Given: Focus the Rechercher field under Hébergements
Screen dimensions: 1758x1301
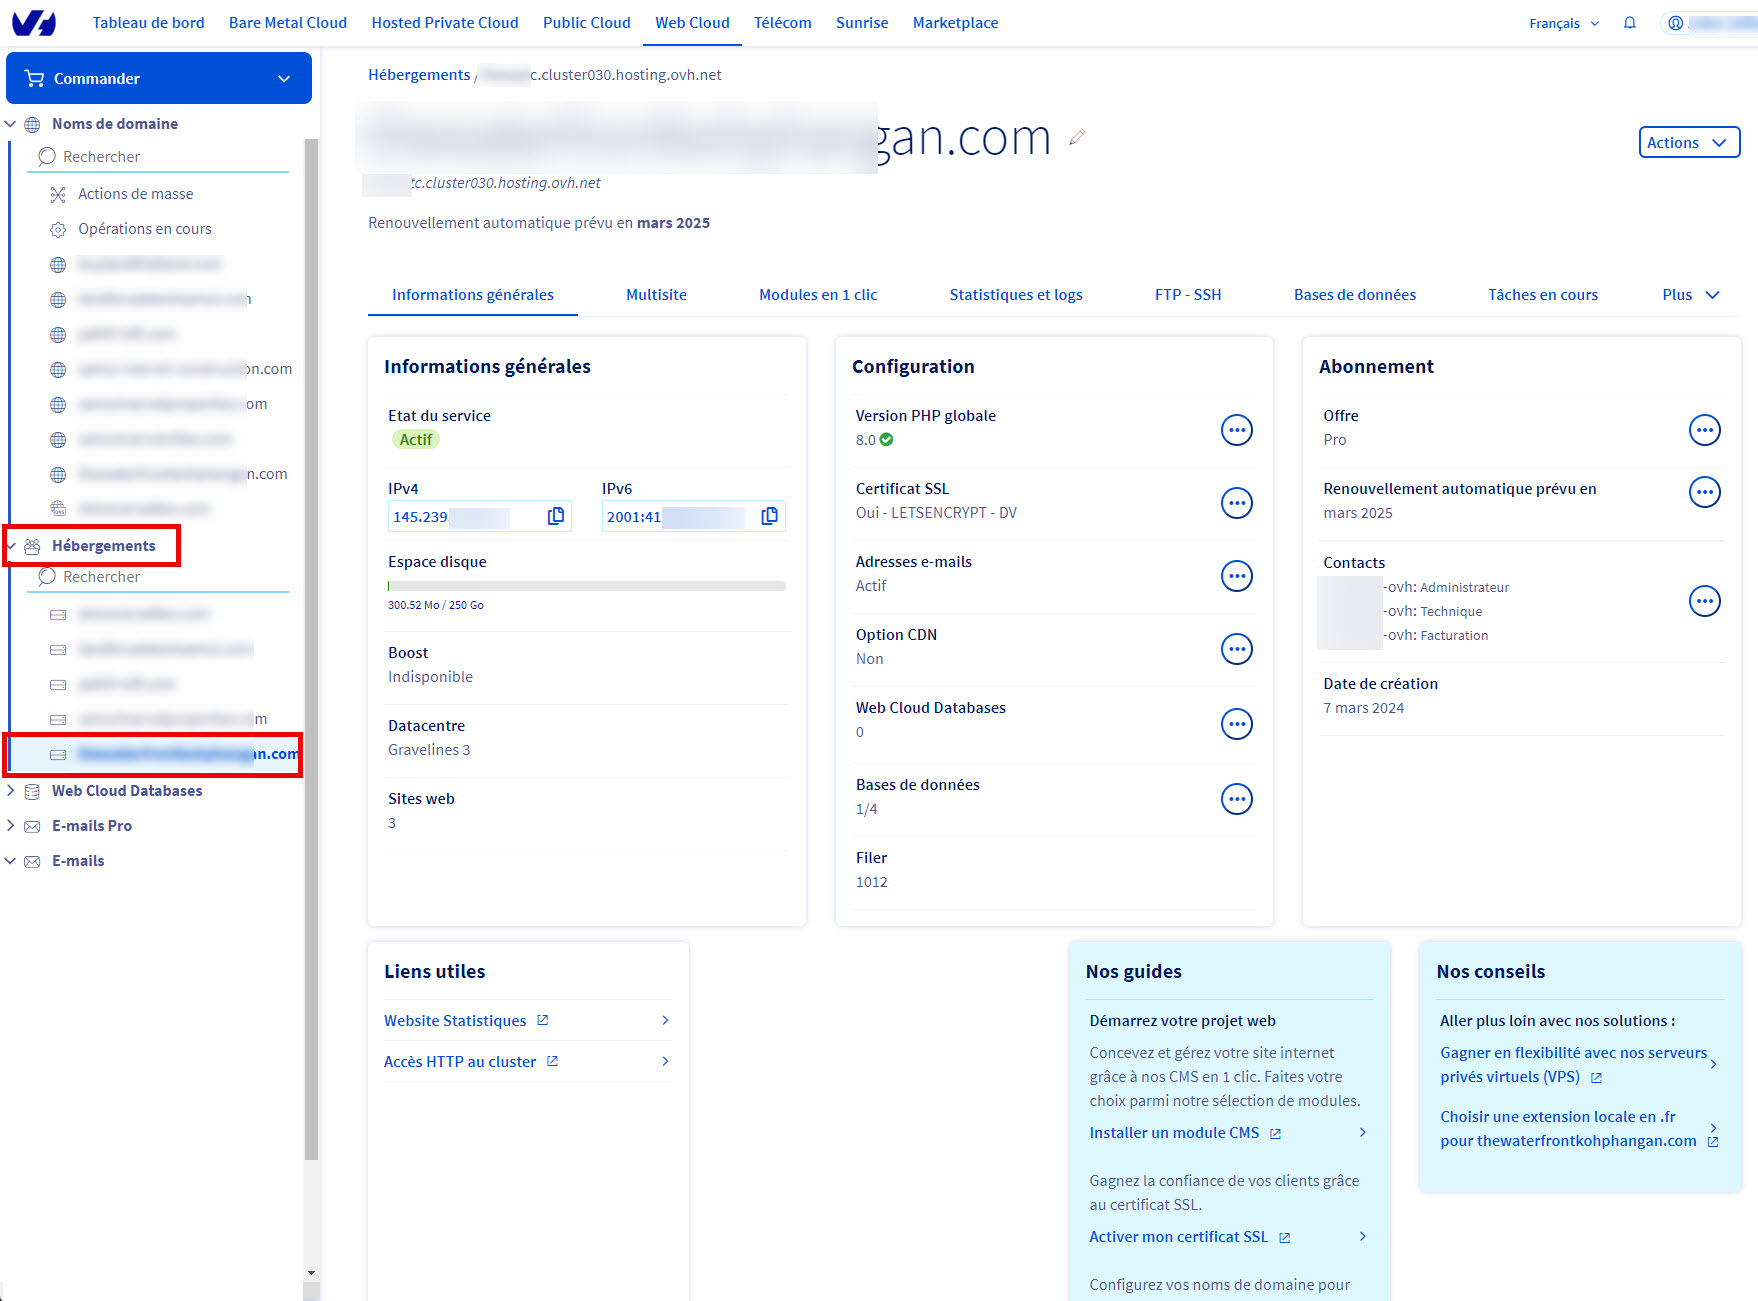Looking at the screenshot, I should pyautogui.click(x=158, y=577).
